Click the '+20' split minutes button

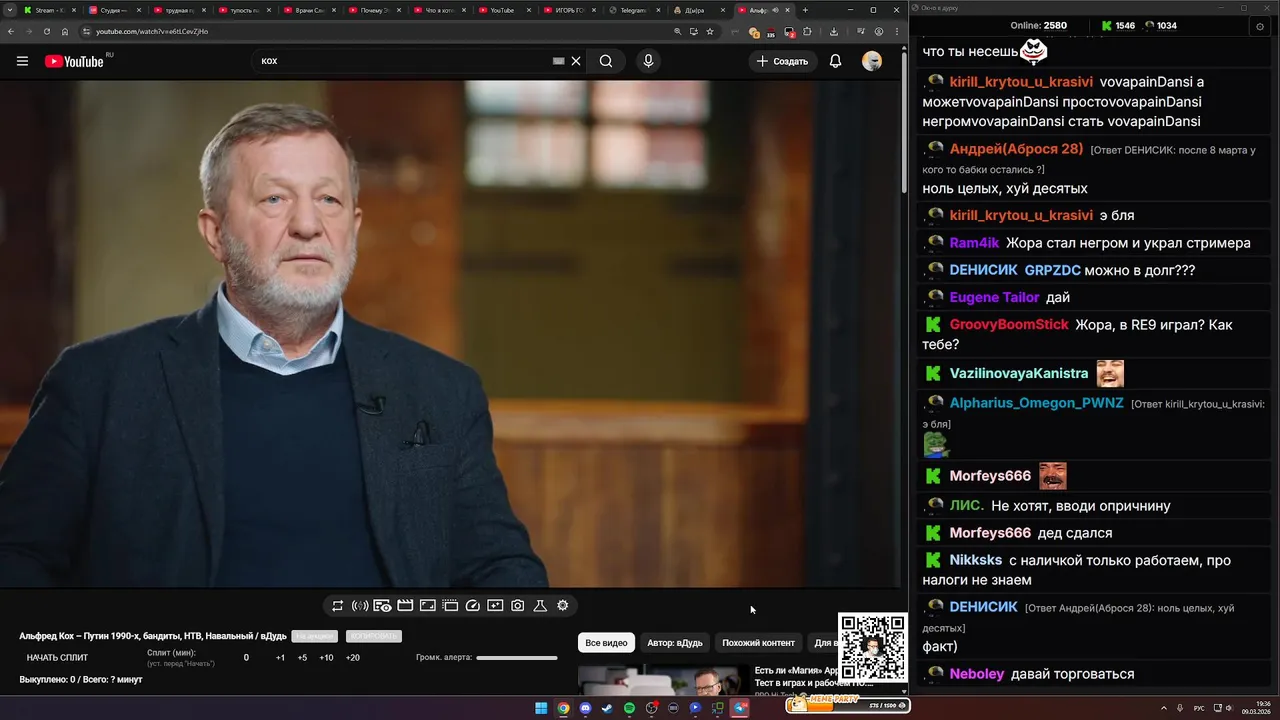click(x=352, y=658)
